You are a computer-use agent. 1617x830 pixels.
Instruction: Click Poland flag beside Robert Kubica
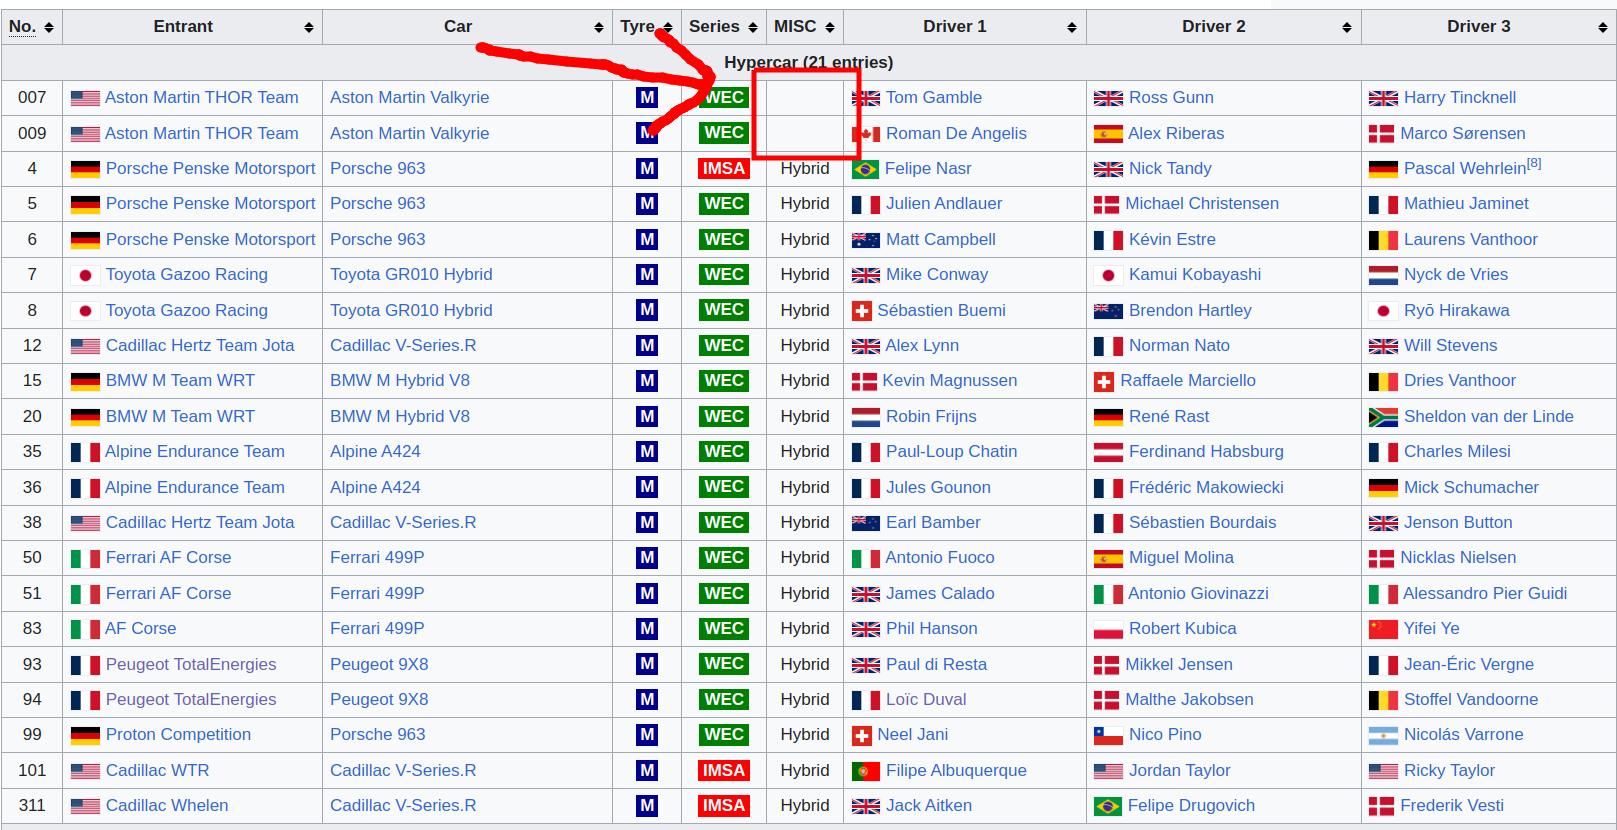[x=1108, y=629]
